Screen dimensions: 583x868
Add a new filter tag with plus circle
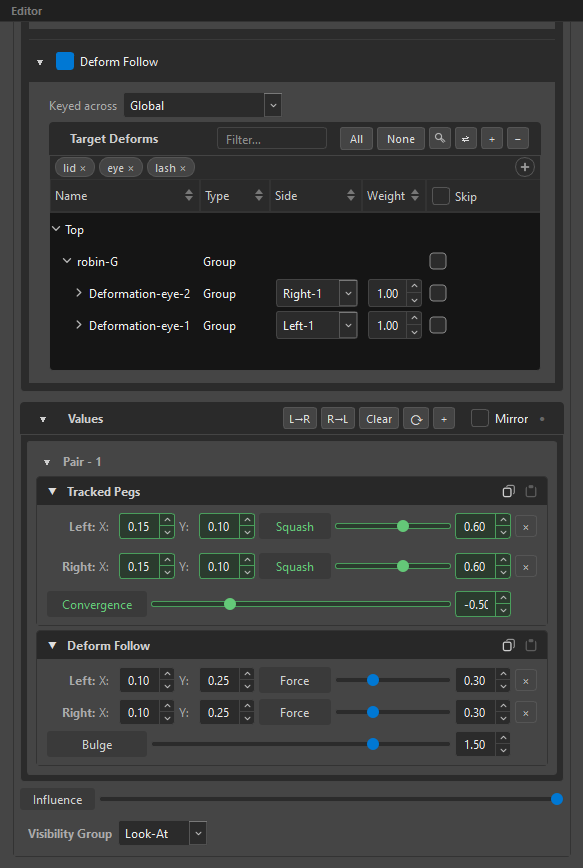[x=525, y=167]
